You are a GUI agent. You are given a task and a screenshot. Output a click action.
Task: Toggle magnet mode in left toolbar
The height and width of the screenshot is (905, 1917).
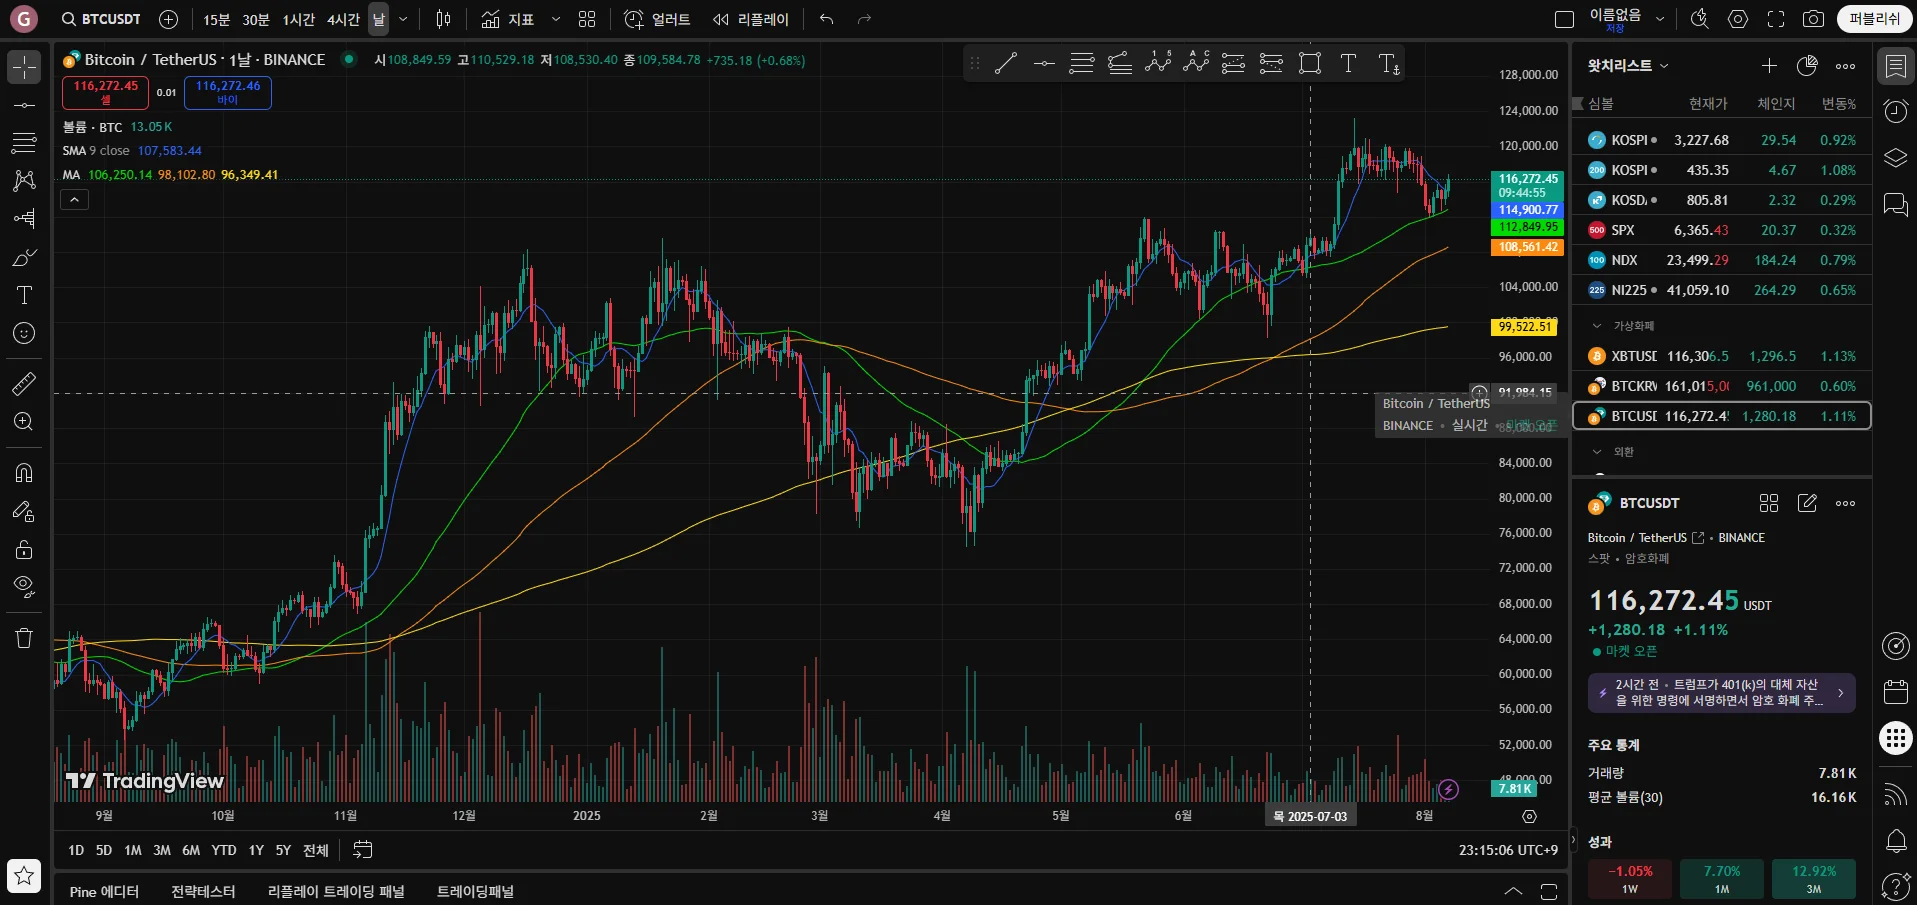pos(24,472)
